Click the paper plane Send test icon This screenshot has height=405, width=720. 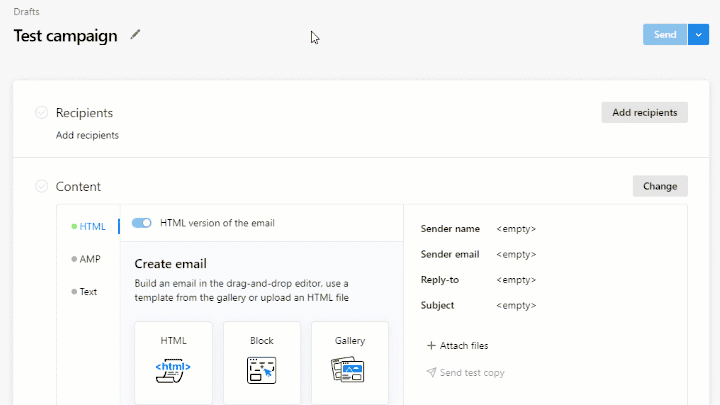[x=431, y=373]
